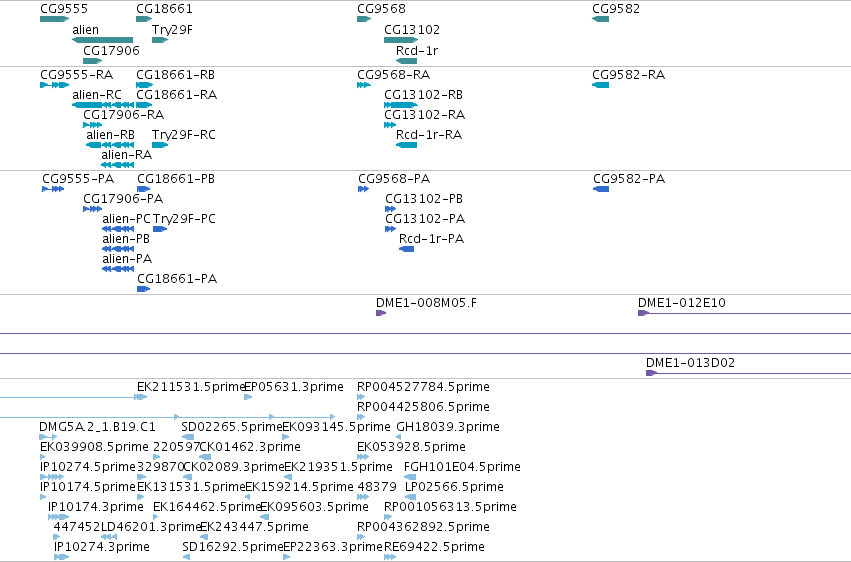Select the CG18661-PB protein glyph

coord(143,189)
